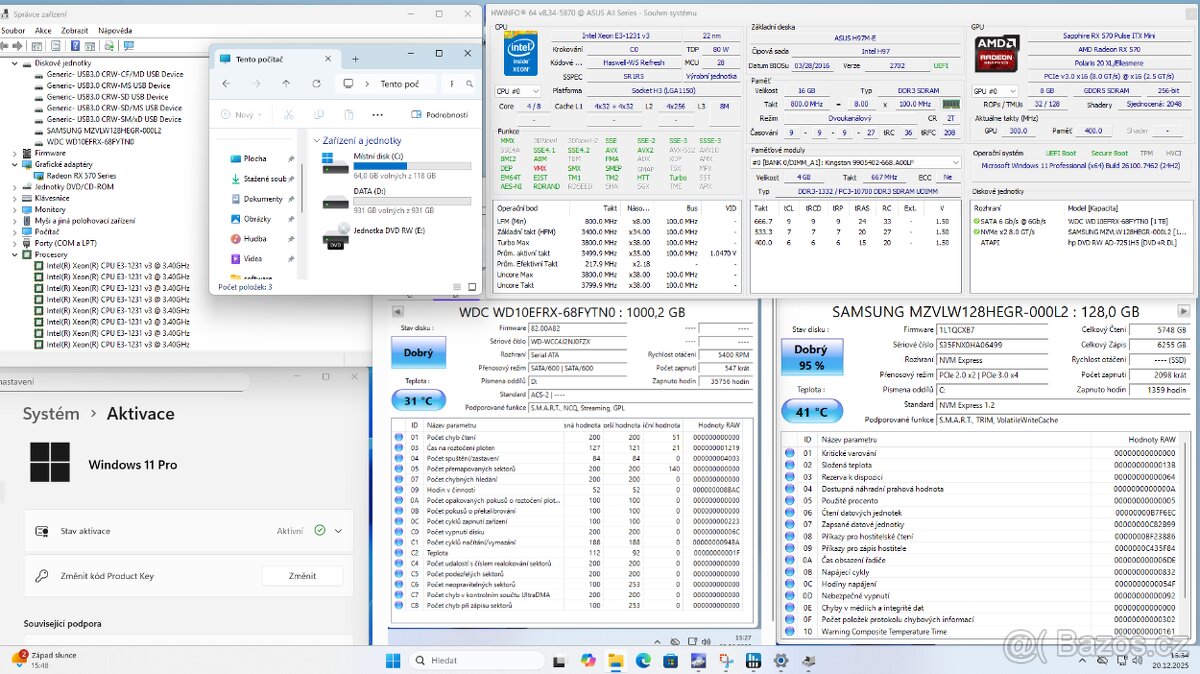Image resolution: width=1200 pixels, height=674 pixels.
Task: Click Podrobnosti in the Explorer toolbar
Action: pyautogui.click(x=446, y=115)
